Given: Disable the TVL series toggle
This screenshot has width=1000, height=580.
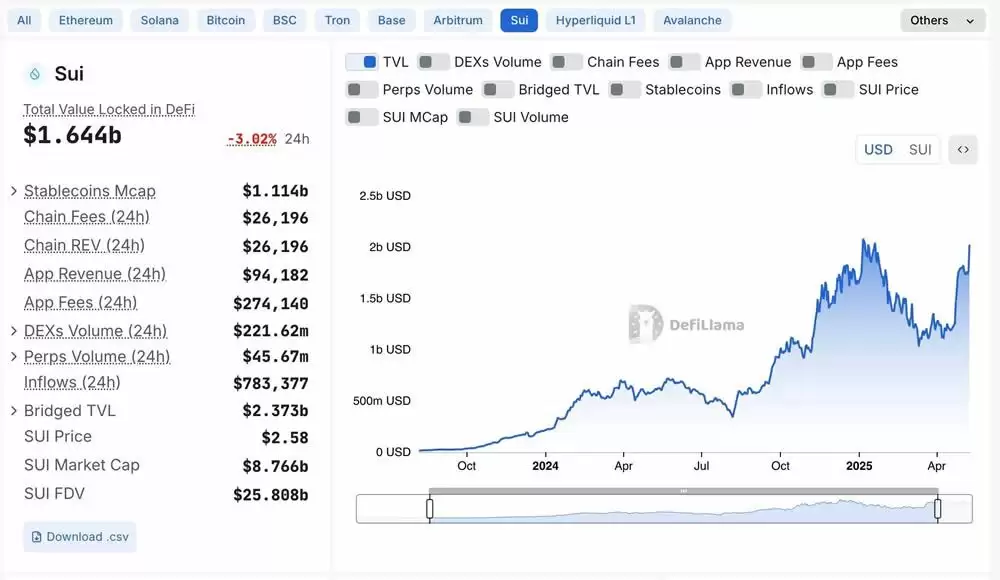Looking at the screenshot, I should [362, 61].
